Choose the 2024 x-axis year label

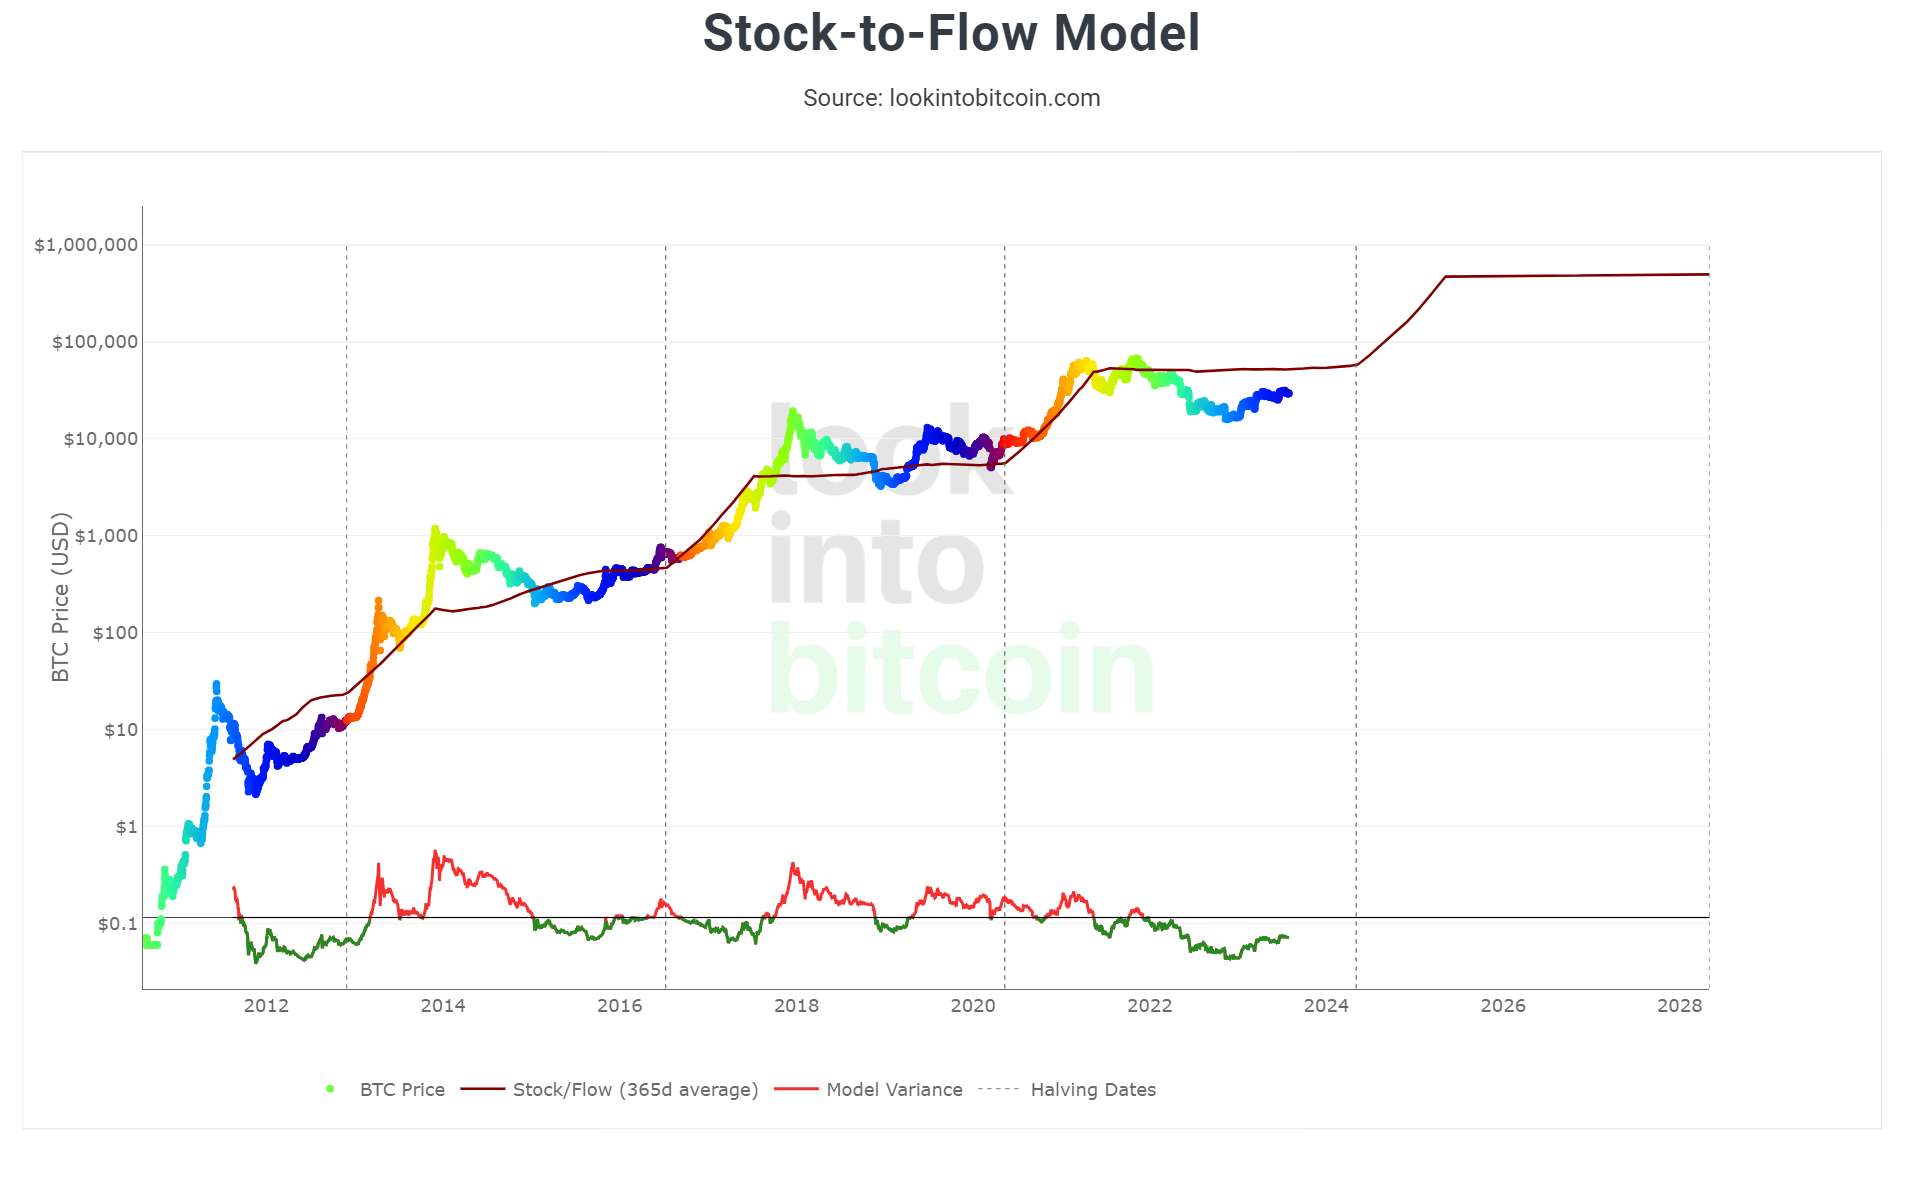coord(1326,1006)
